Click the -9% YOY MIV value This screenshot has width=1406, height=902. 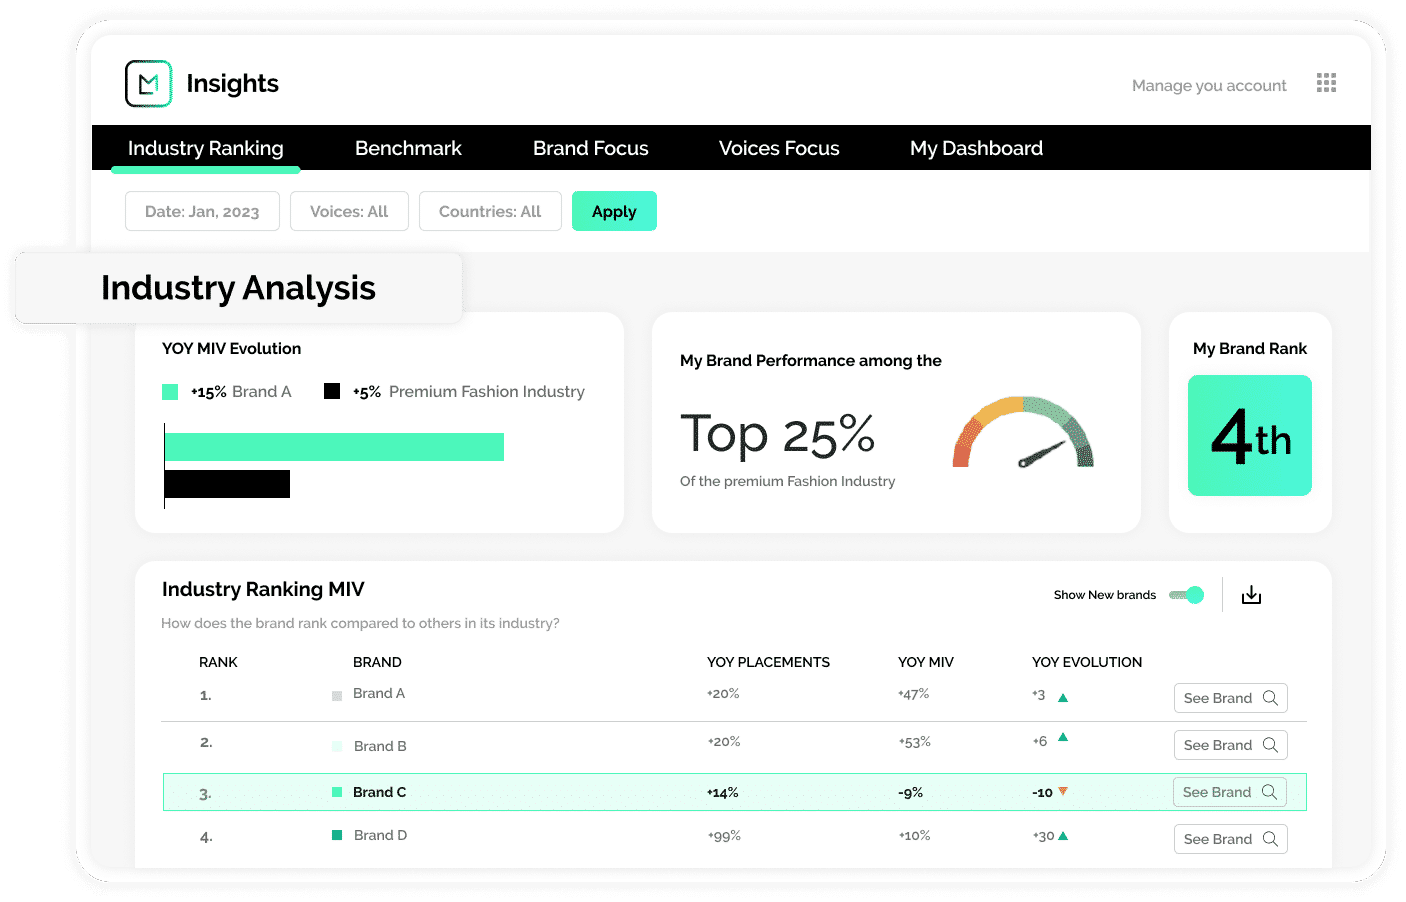click(910, 793)
